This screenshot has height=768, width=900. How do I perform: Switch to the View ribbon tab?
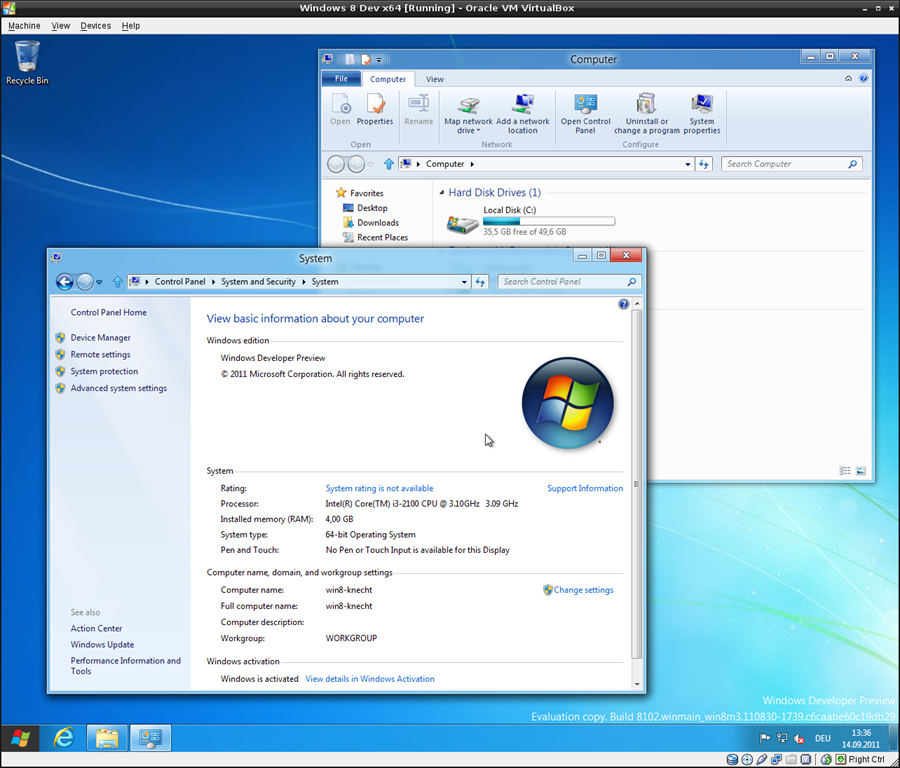point(435,79)
